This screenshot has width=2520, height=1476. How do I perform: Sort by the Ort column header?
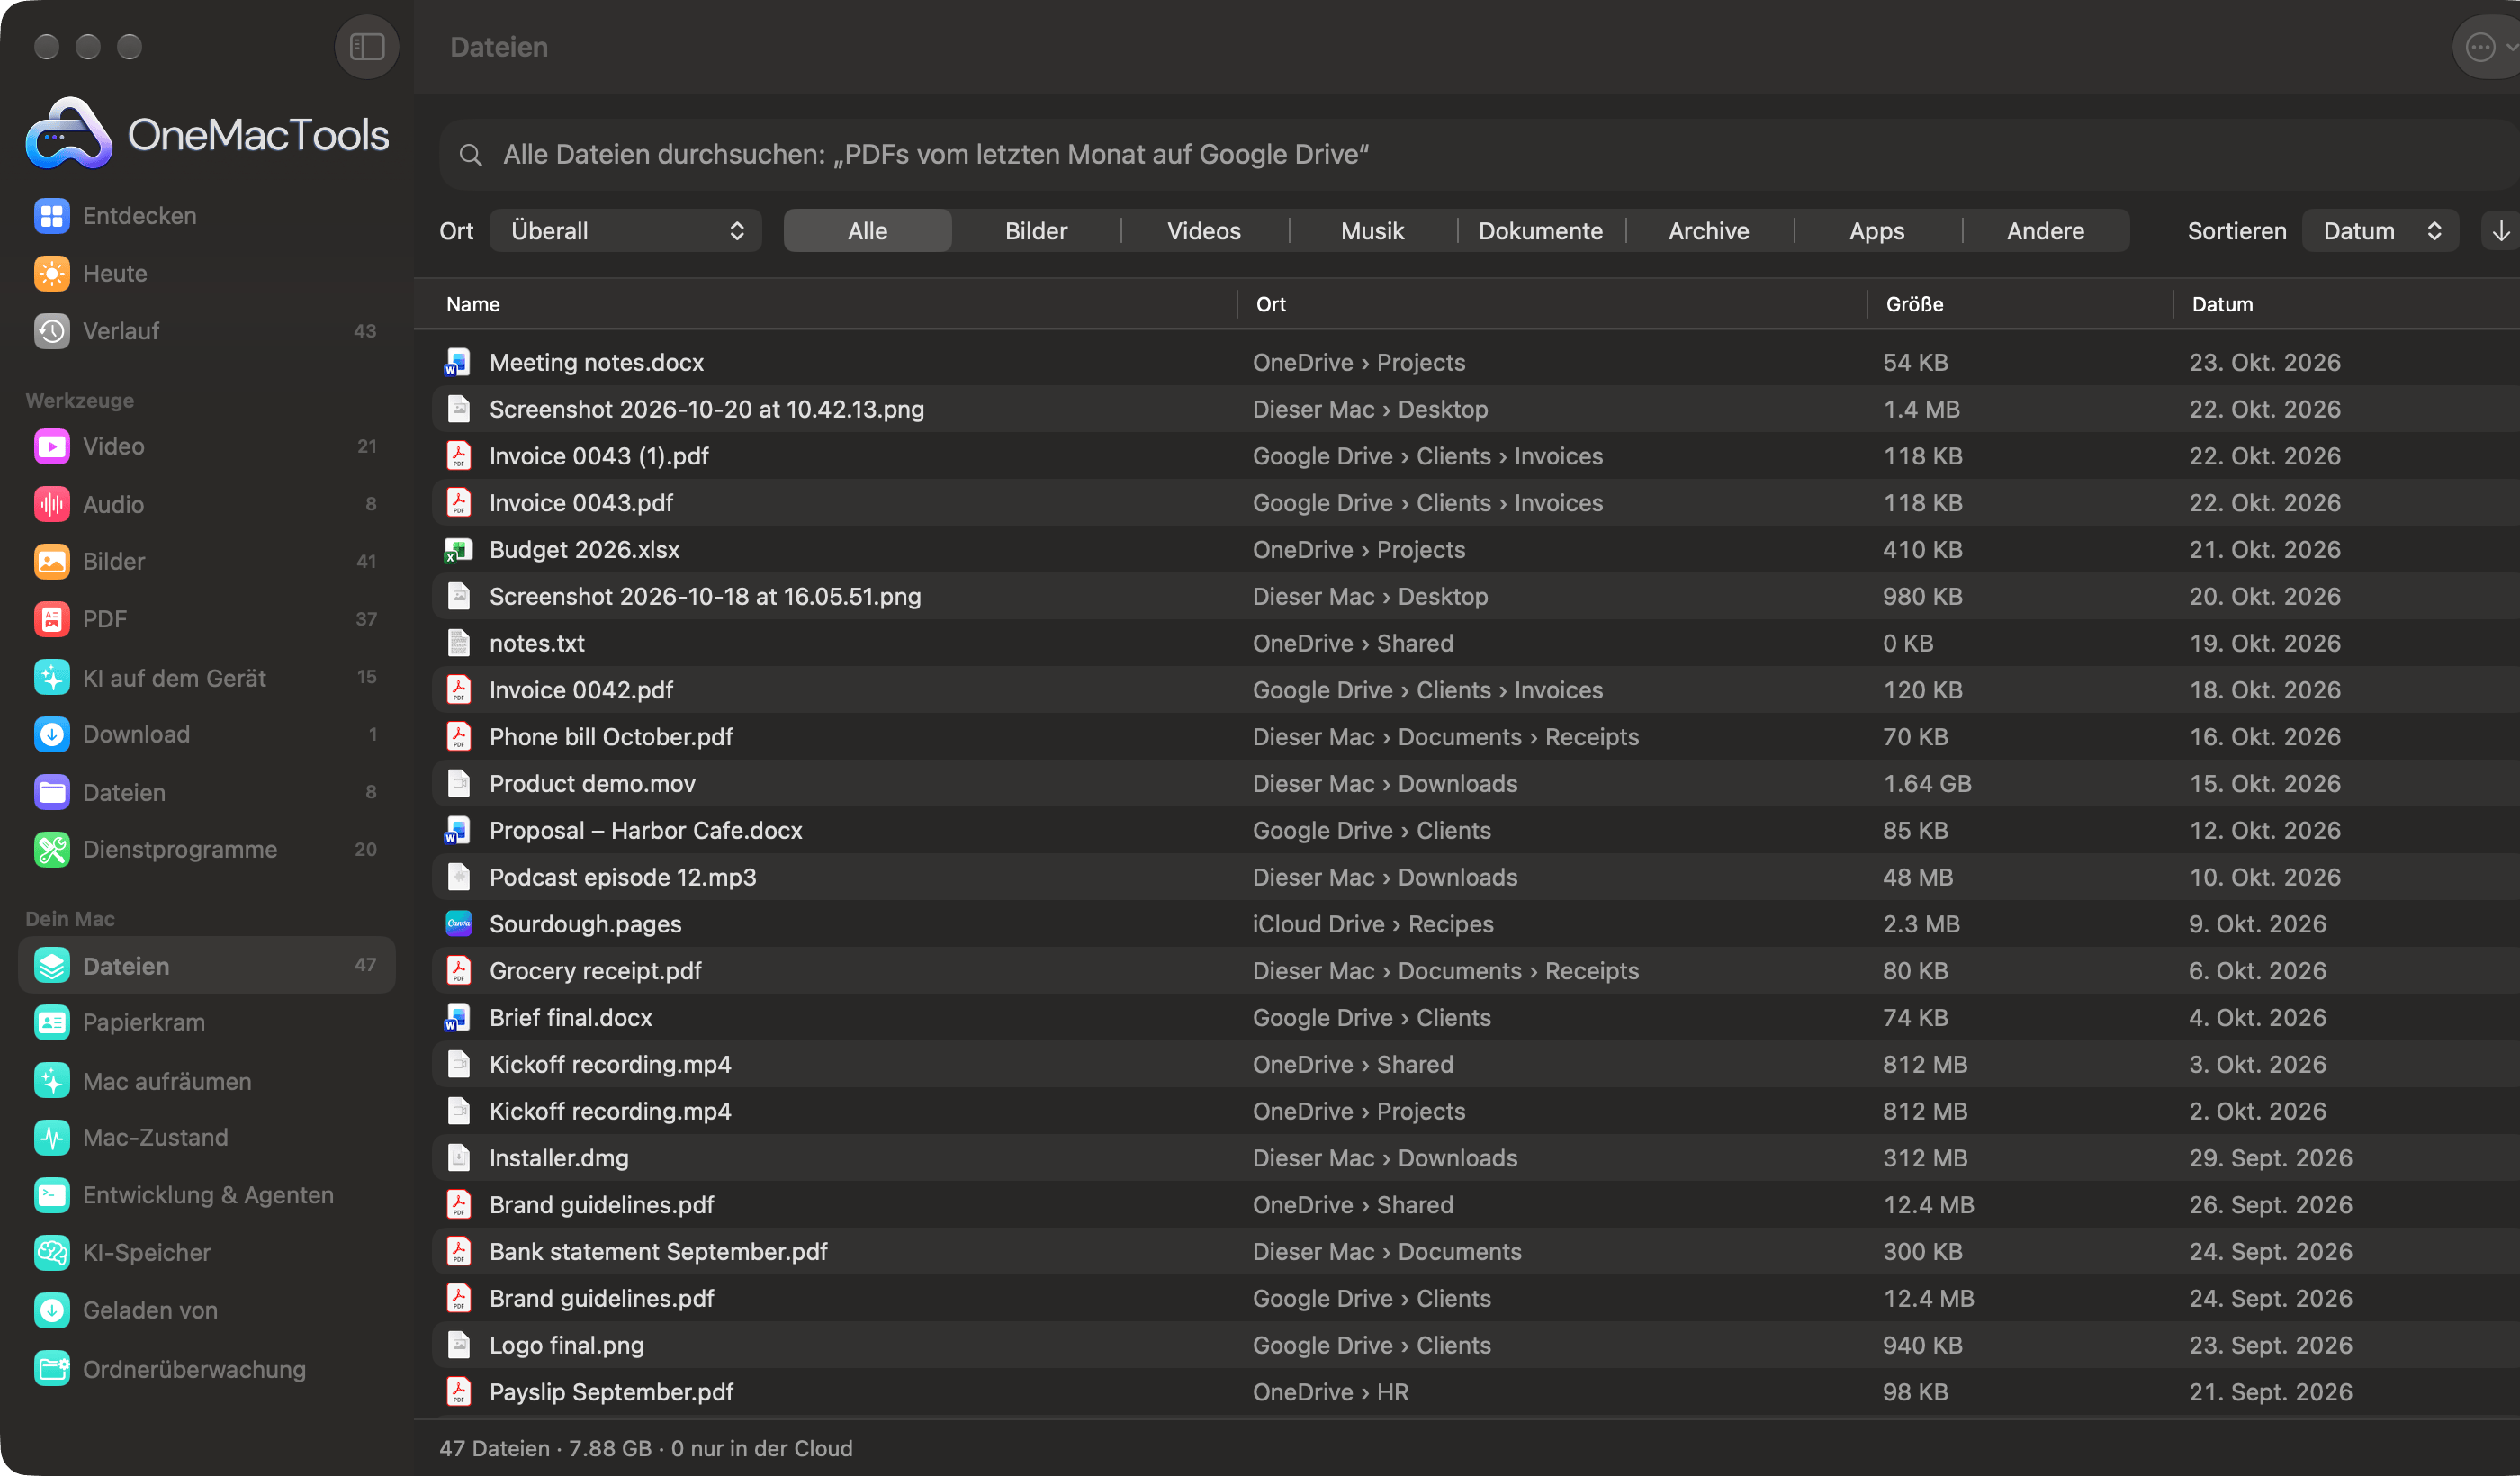pyautogui.click(x=1271, y=304)
